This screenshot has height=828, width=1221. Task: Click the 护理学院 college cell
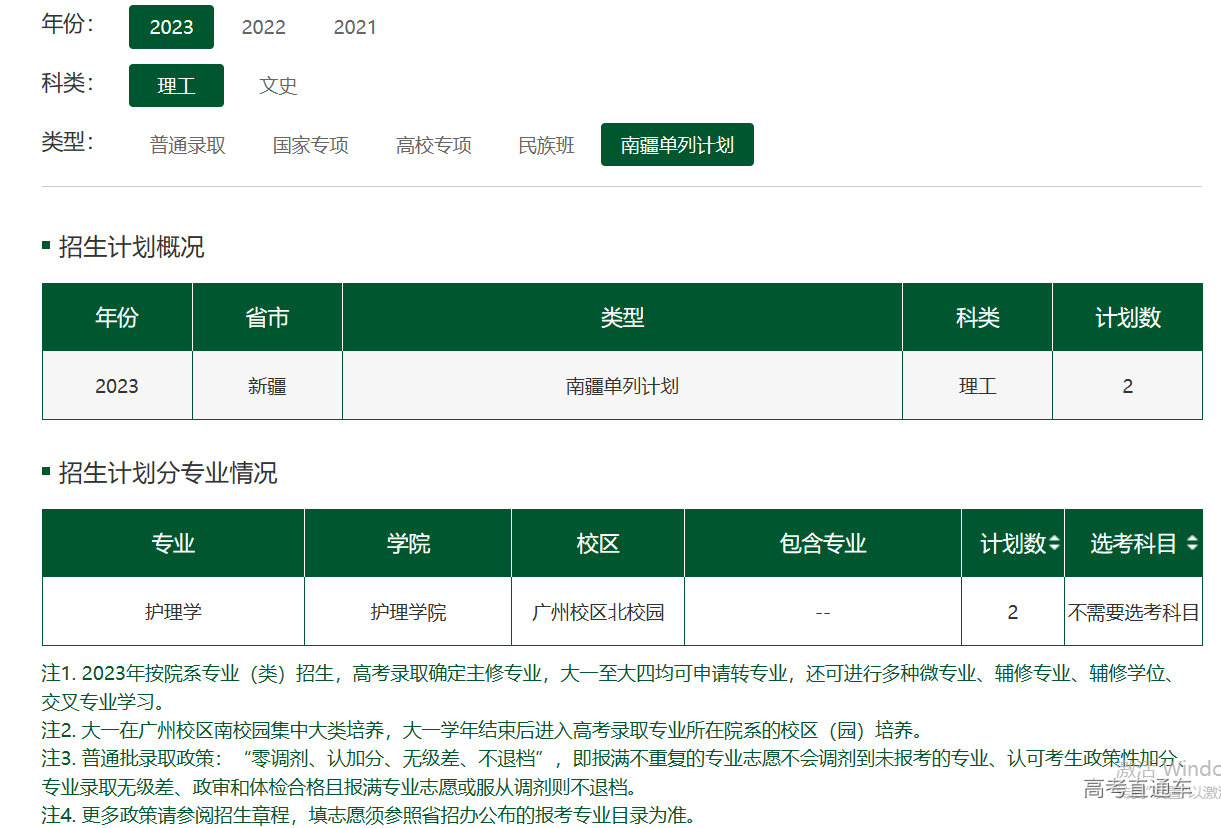click(408, 612)
